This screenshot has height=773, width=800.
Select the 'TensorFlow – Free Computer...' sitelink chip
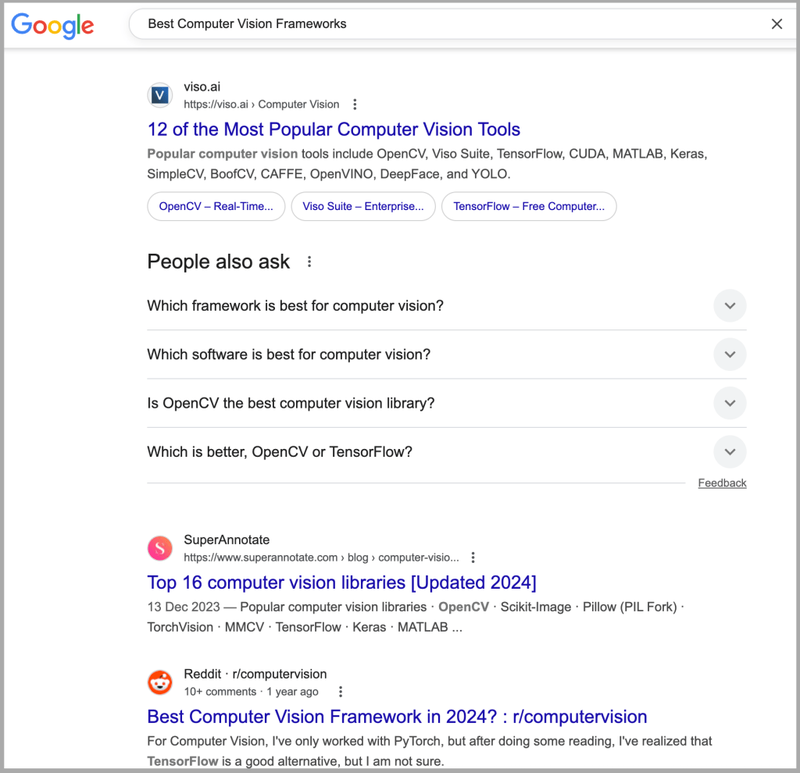pyautogui.click(x=529, y=206)
